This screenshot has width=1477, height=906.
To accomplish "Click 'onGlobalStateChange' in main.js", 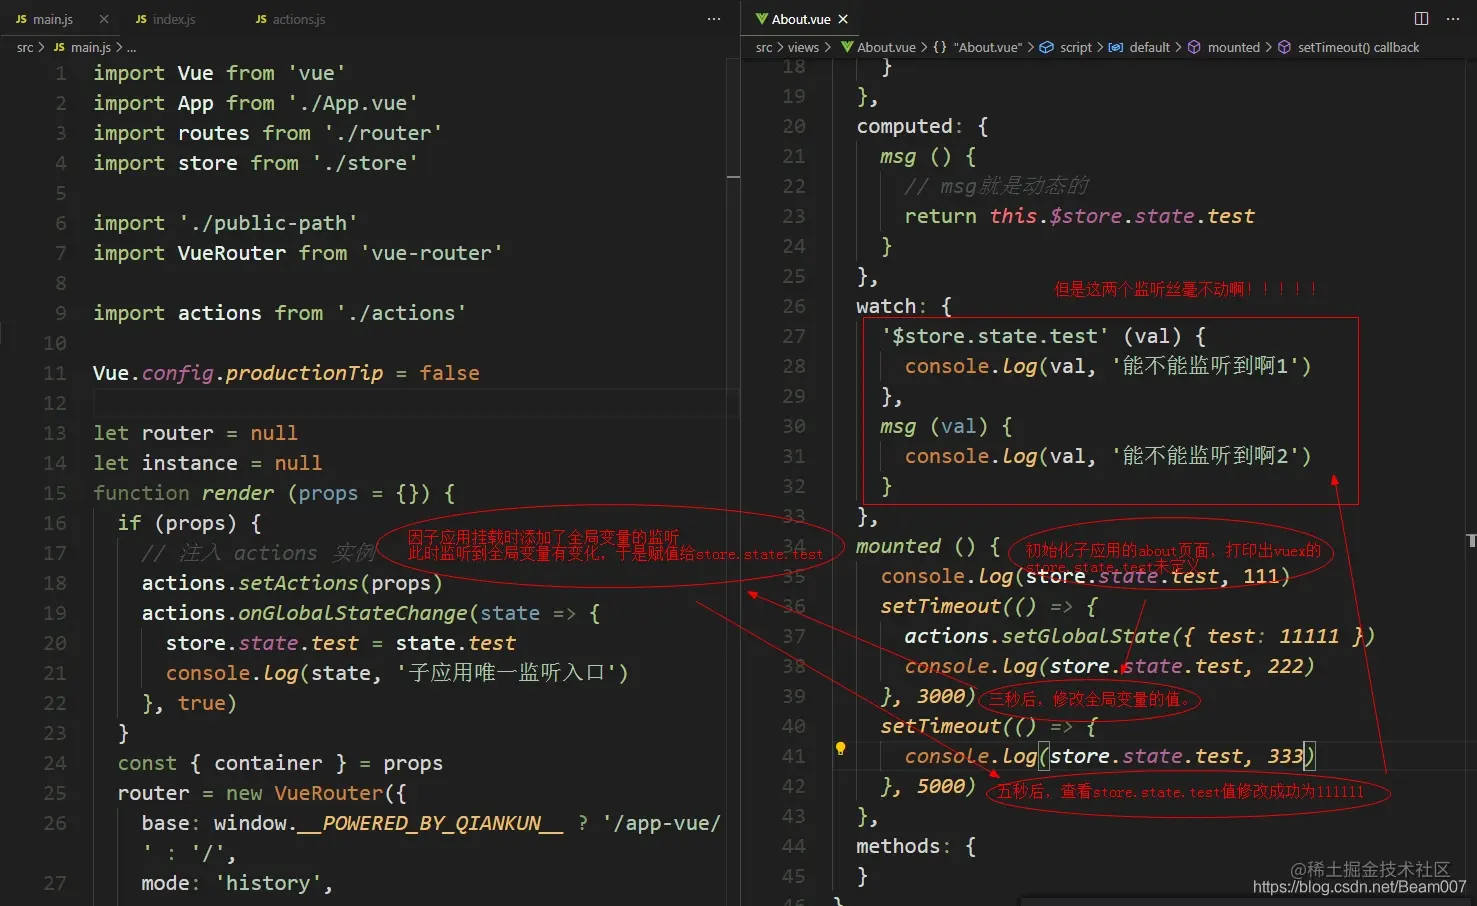I will tap(352, 613).
